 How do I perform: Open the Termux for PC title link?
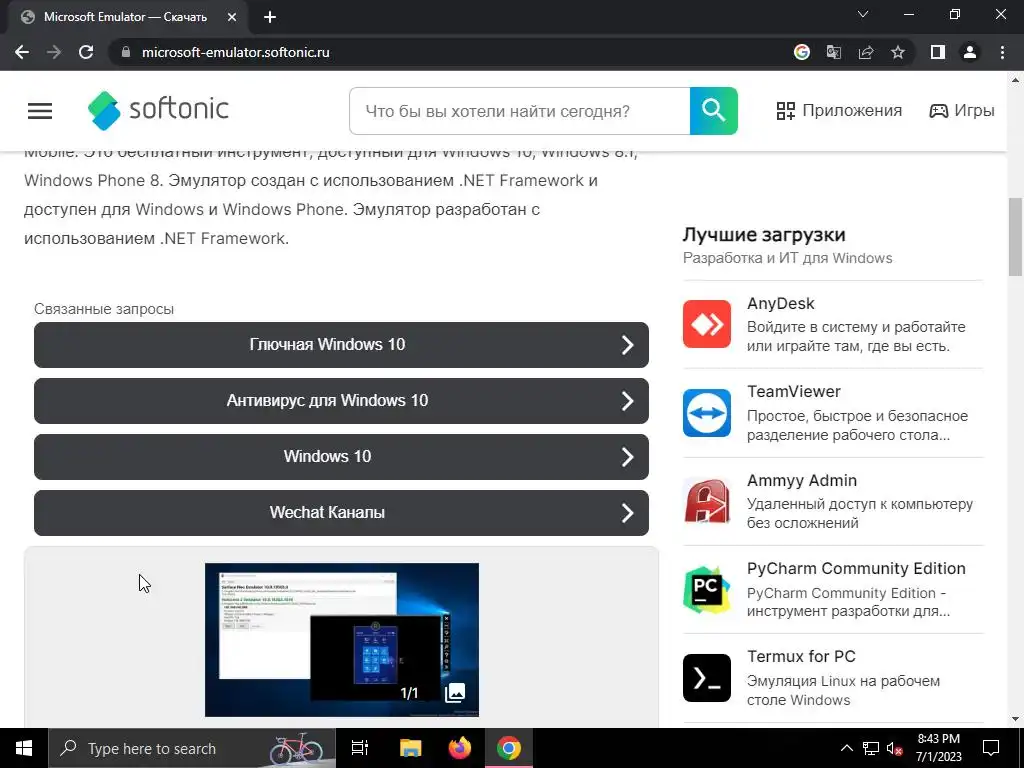tap(801, 657)
